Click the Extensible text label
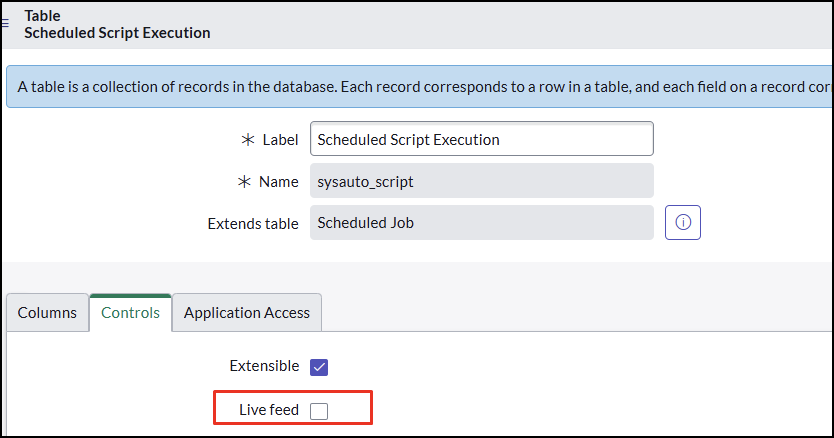Screen dimensions: 834x438 (264, 366)
